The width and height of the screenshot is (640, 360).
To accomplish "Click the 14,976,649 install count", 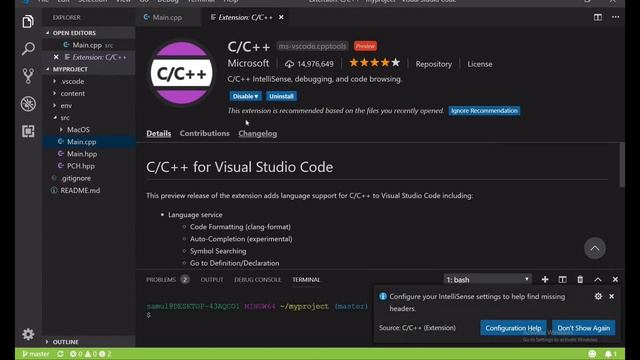I will [x=310, y=64].
